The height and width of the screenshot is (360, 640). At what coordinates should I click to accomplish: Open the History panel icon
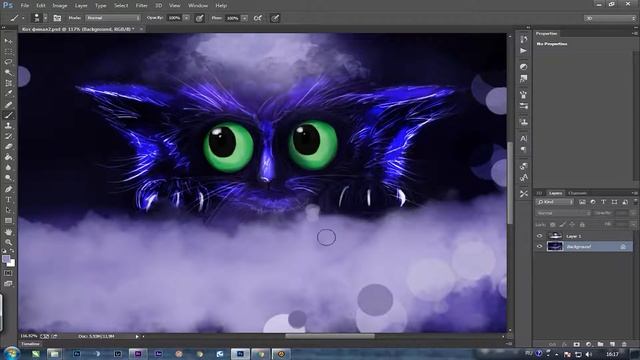coord(524,39)
